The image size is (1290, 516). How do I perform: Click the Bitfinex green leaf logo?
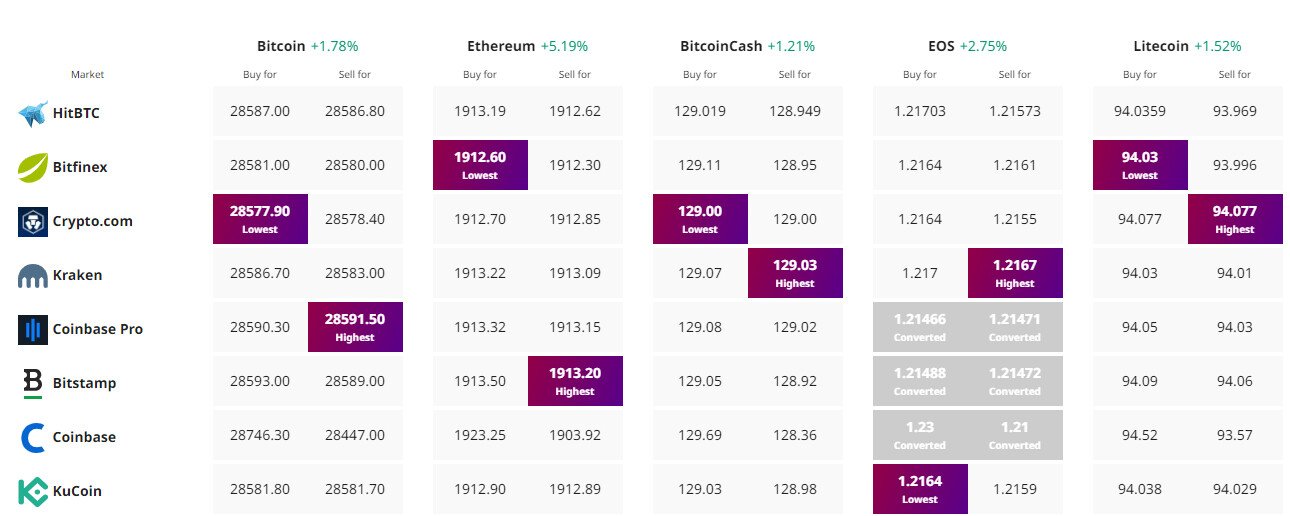click(x=33, y=167)
